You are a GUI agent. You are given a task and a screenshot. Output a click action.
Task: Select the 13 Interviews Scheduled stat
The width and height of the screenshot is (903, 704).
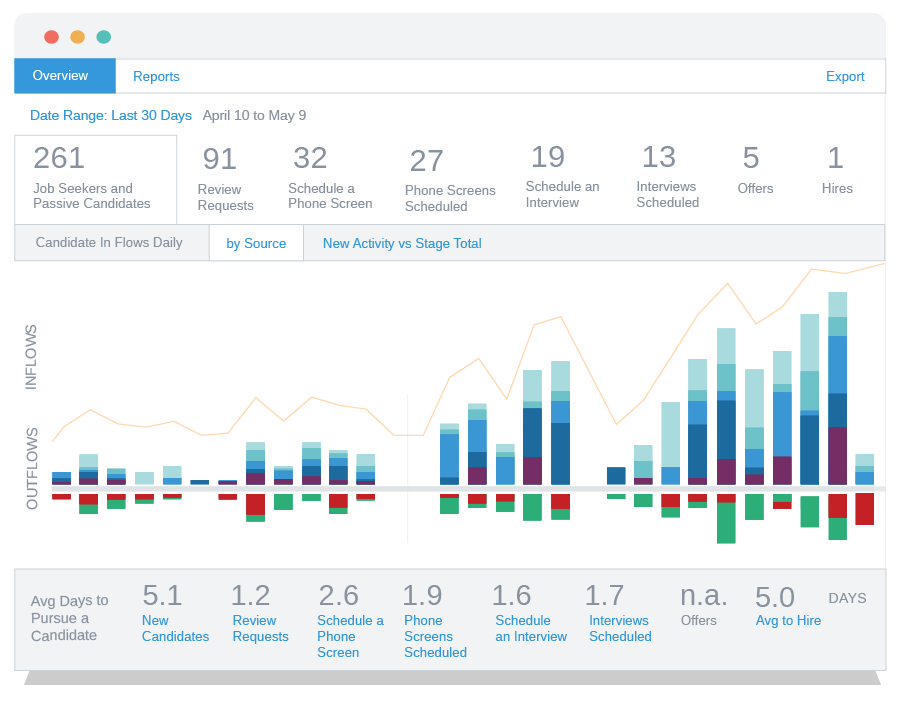[x=665, y=178]
